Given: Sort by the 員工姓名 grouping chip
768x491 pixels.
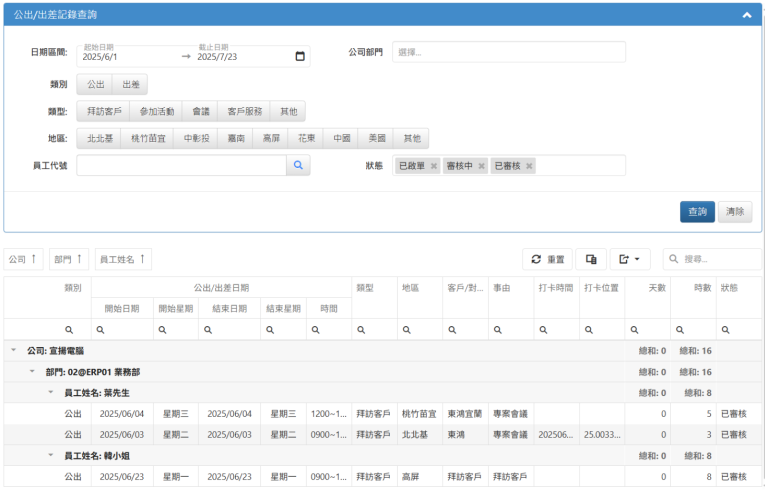Looking at the screenshot, I should click(123, 259).
